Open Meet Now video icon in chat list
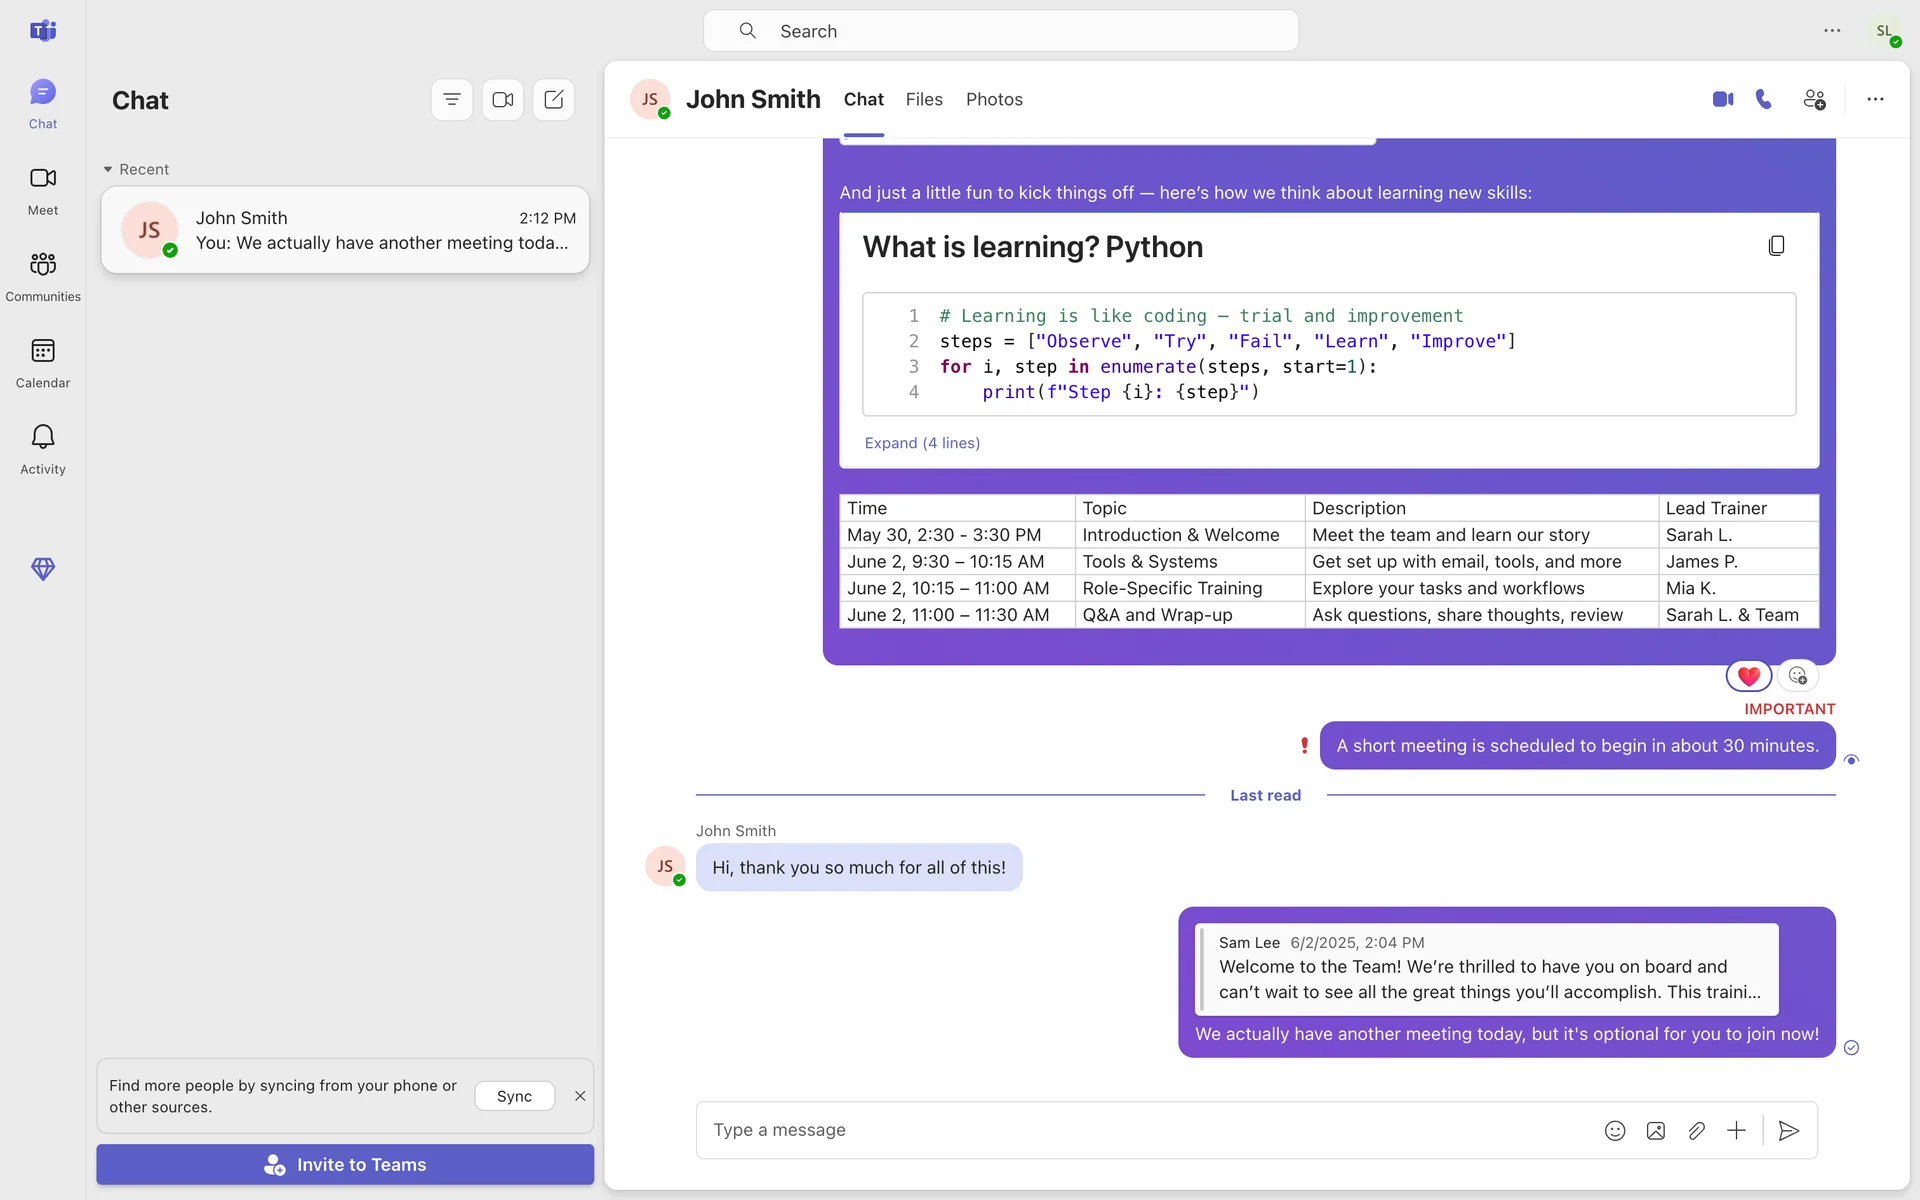This screenshot has width=1920, height=1200. tap(503, 100)
